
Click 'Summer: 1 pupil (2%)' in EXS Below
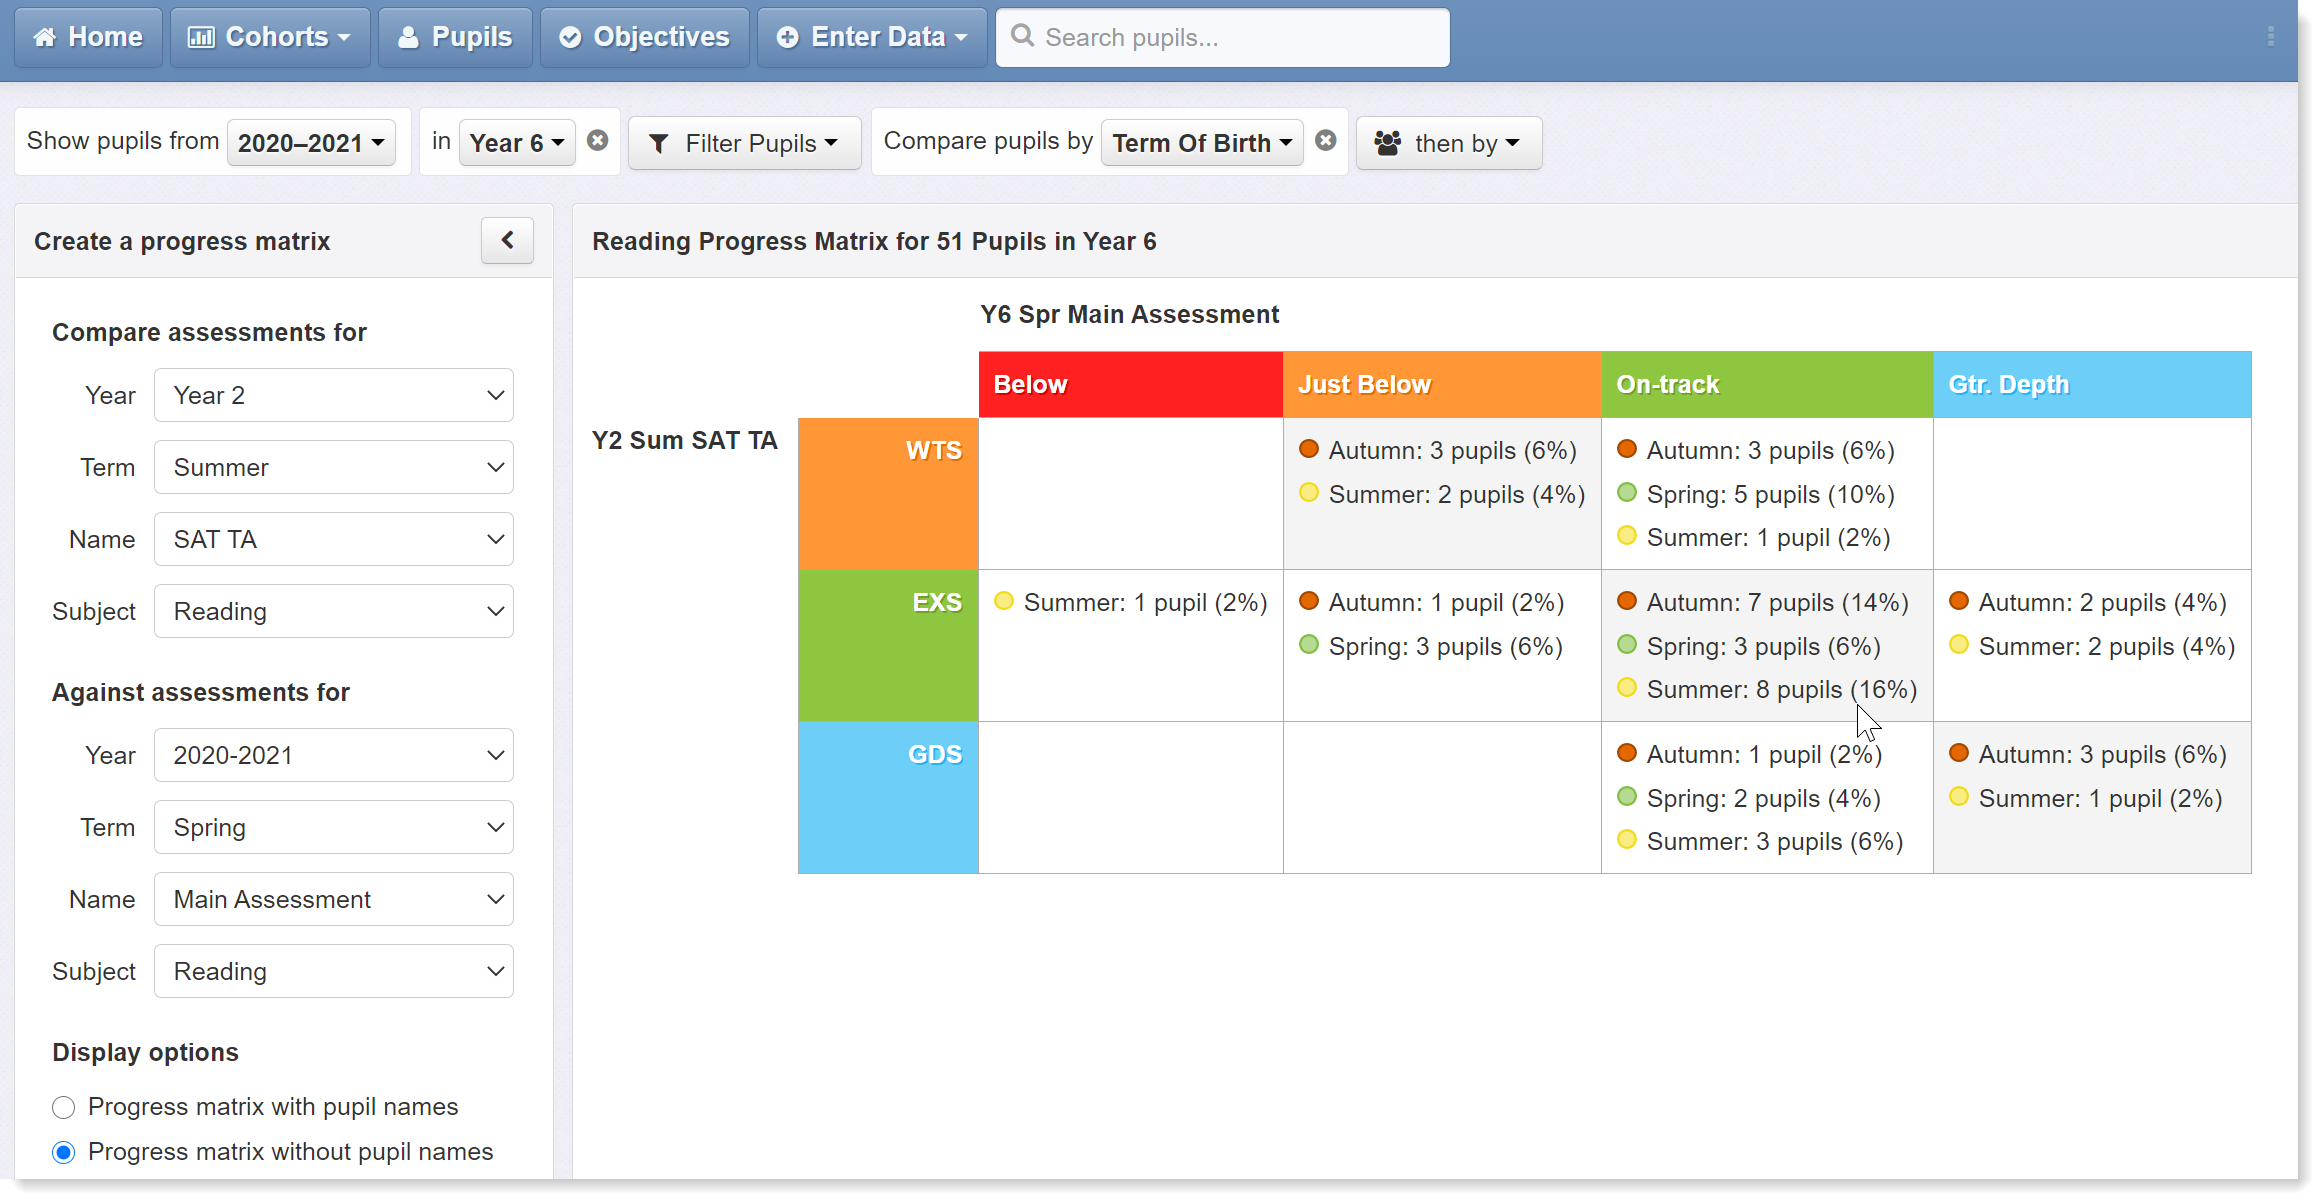[x=1145, y=603]
